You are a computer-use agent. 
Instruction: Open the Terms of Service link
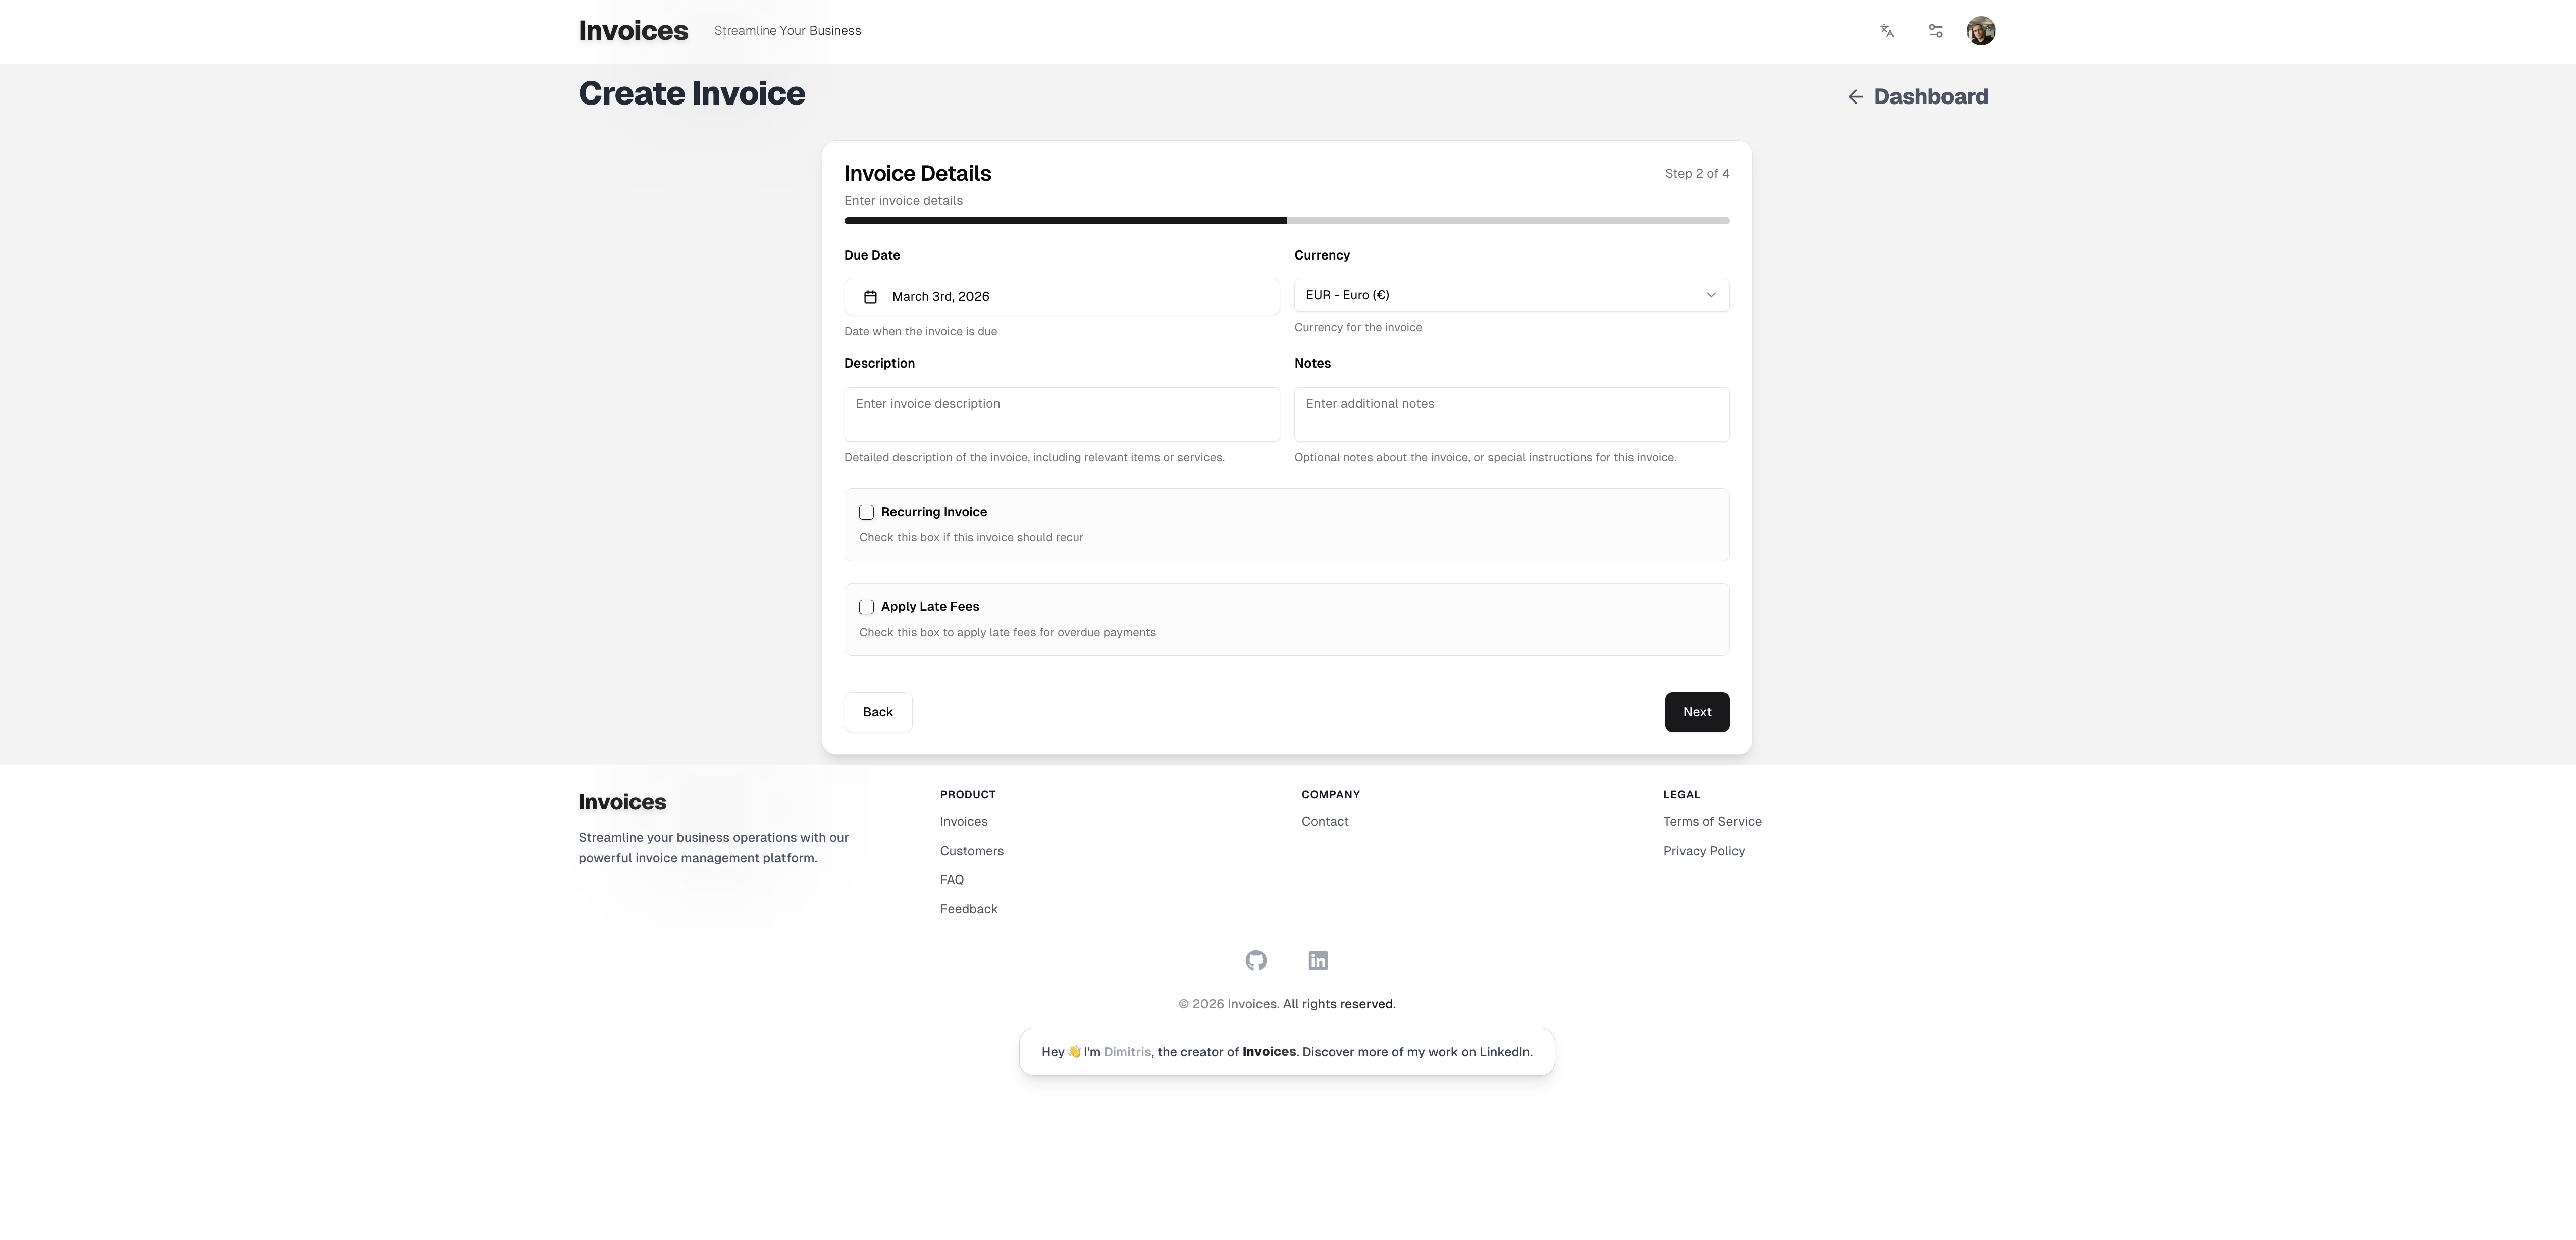[x=1712, y=821]
